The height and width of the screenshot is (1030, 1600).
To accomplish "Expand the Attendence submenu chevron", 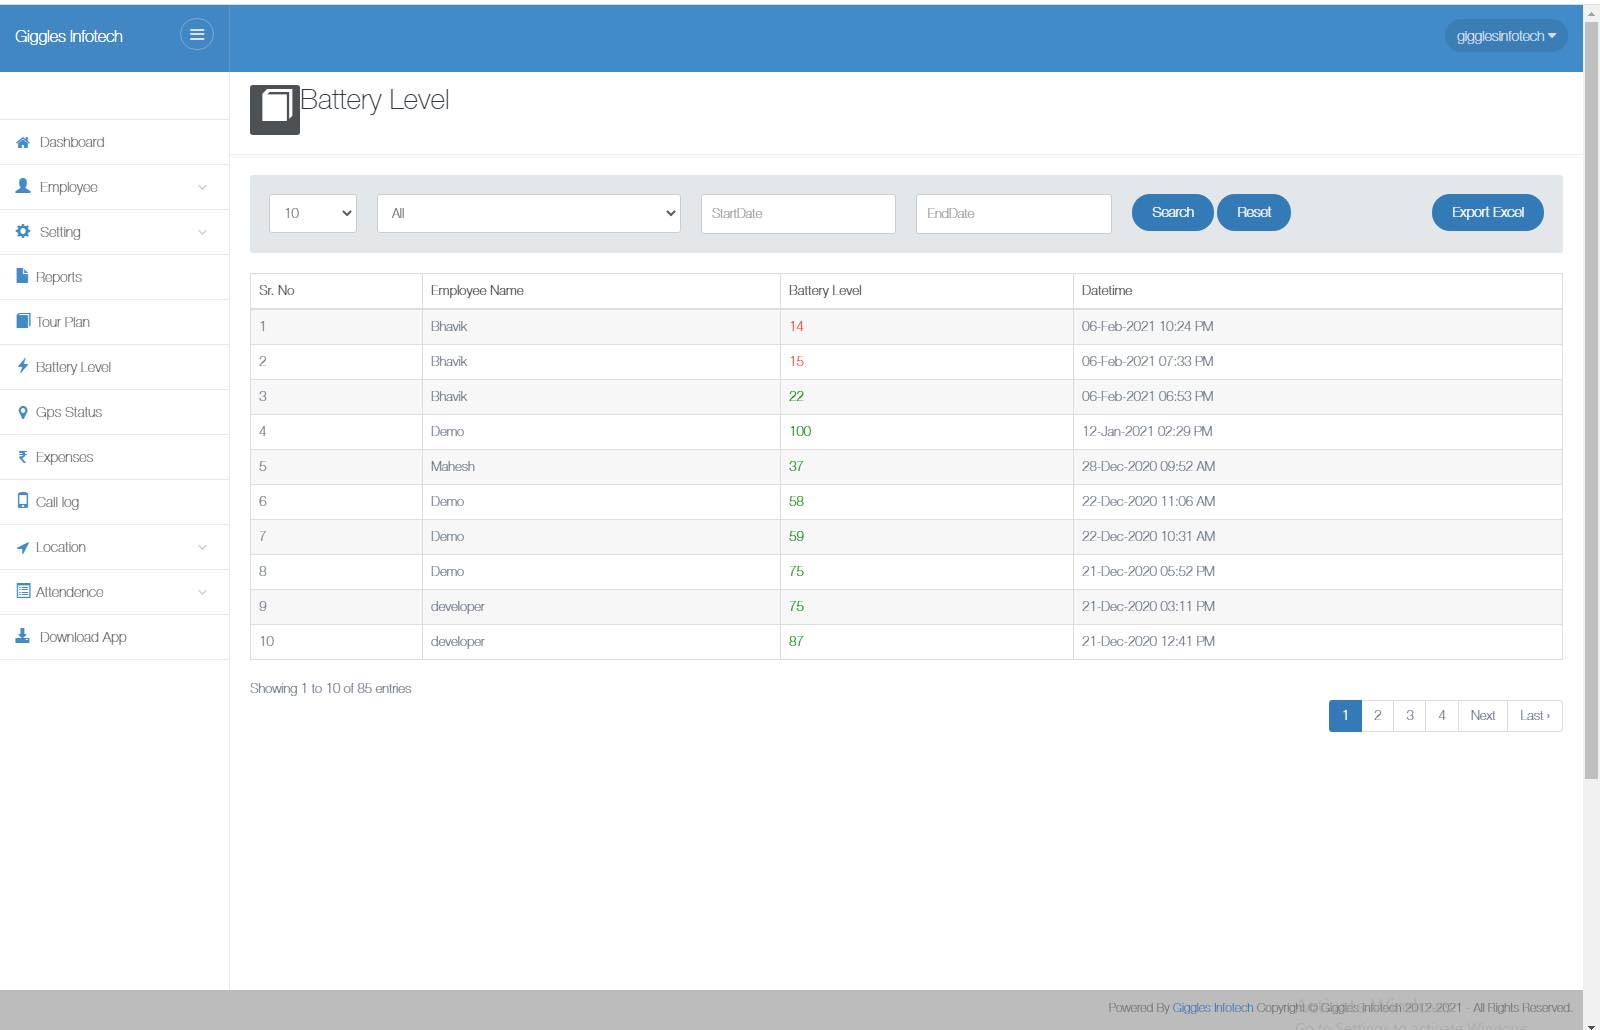I will coord(202,592).
